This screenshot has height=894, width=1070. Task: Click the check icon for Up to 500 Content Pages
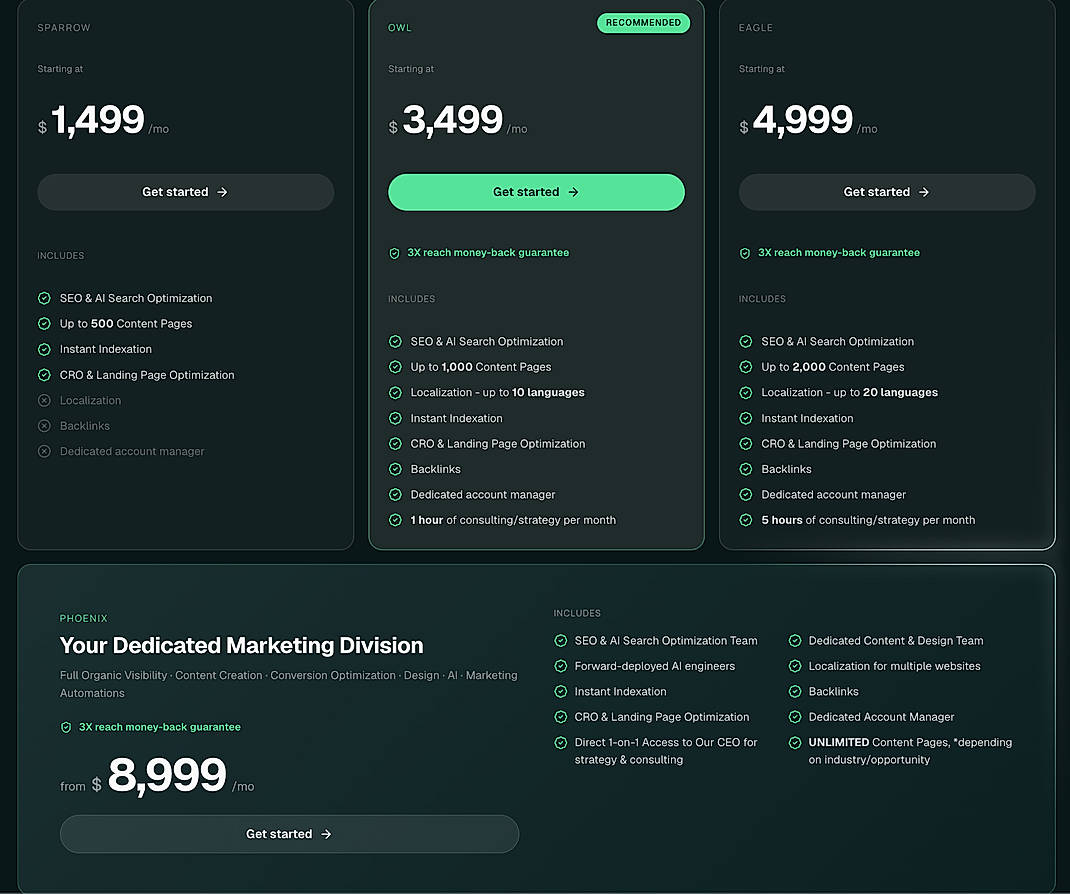[44, 323]
